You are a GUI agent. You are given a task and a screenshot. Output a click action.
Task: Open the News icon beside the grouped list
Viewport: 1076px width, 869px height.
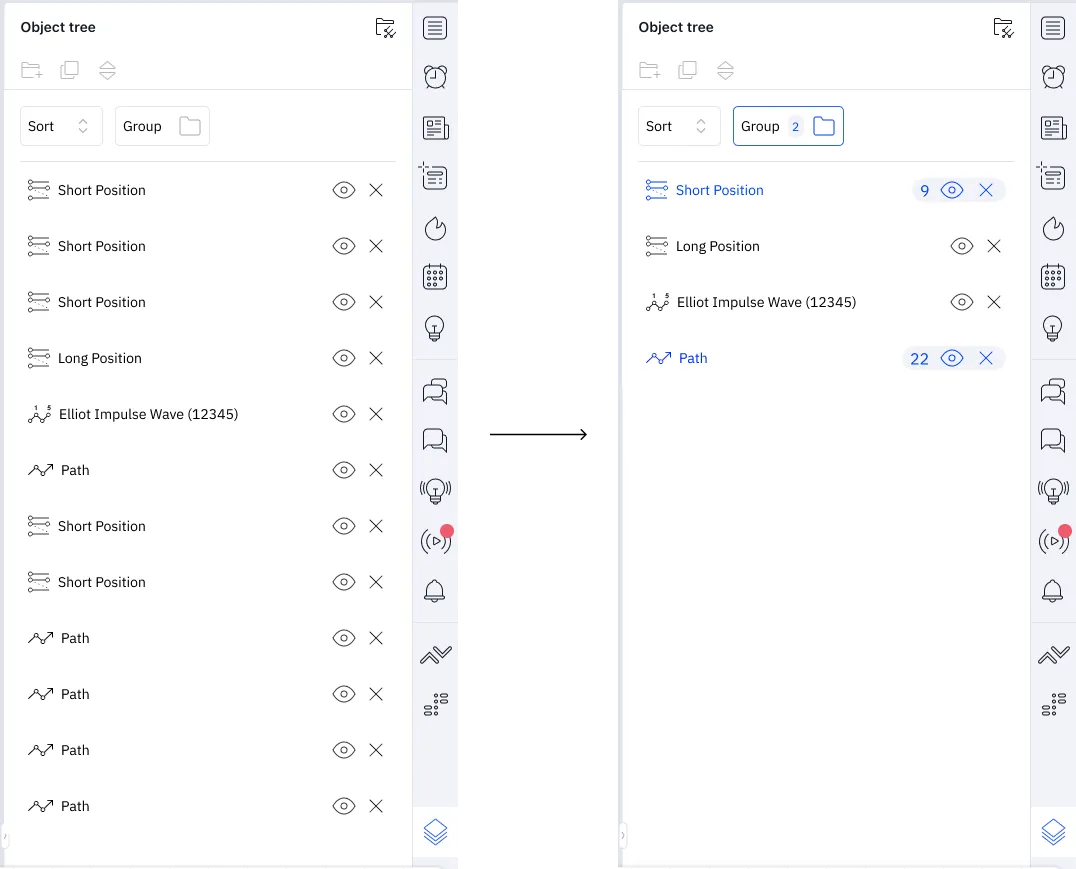pyautogui.click(x=1053, y=128)
